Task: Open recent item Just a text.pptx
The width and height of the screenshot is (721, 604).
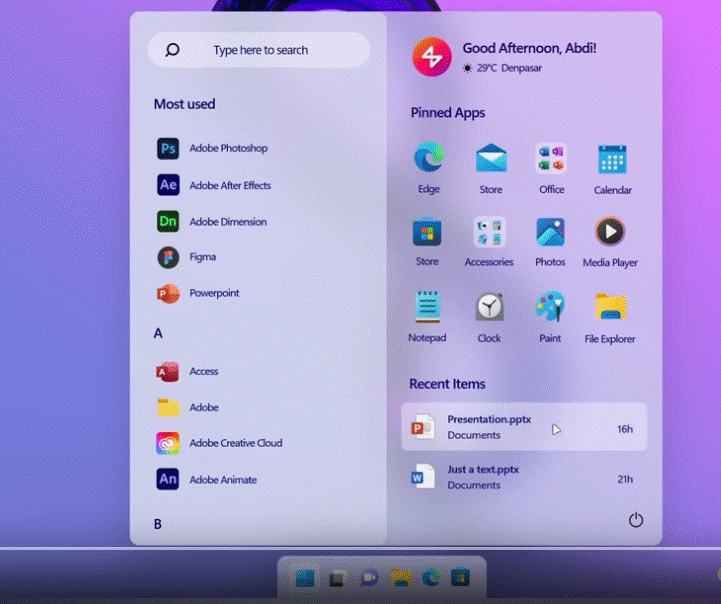Action: coord(524,477)
